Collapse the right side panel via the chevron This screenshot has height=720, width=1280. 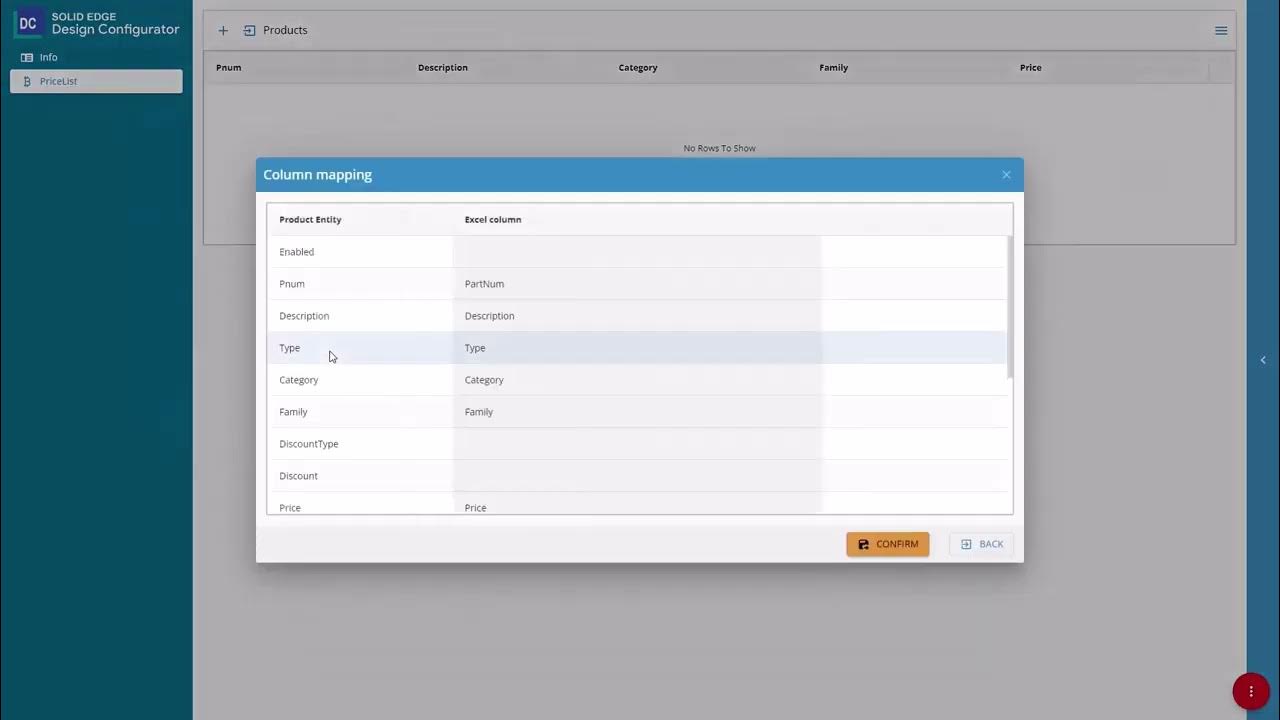[1263, 359]
